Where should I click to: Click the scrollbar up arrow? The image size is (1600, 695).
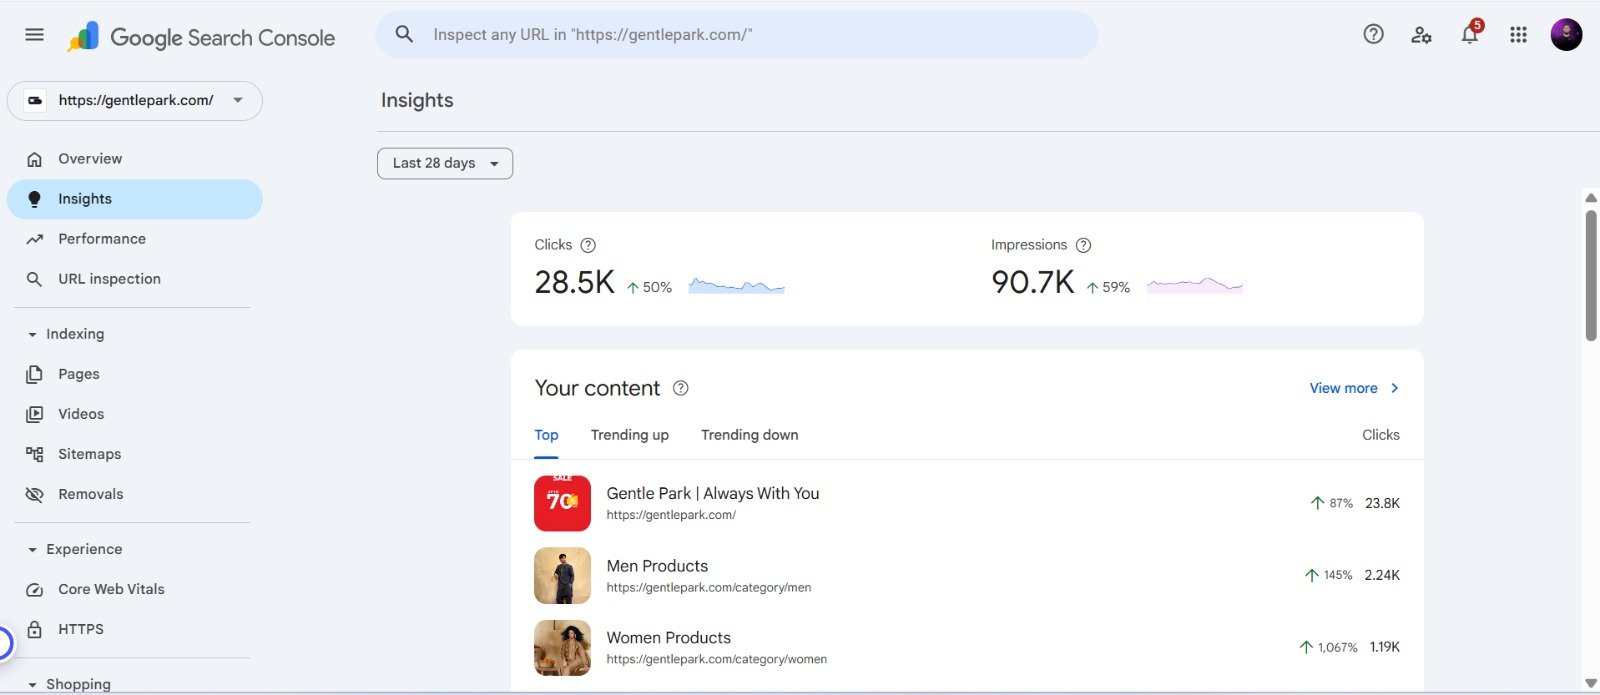[1591, 198]
